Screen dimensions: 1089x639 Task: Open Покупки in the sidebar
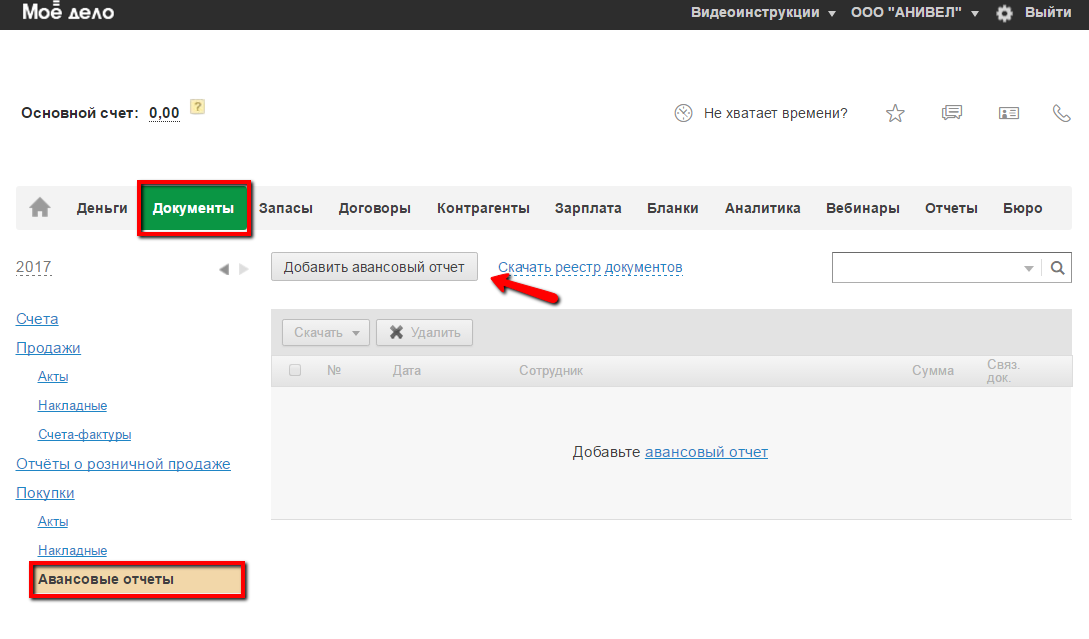tap(45, 493)
